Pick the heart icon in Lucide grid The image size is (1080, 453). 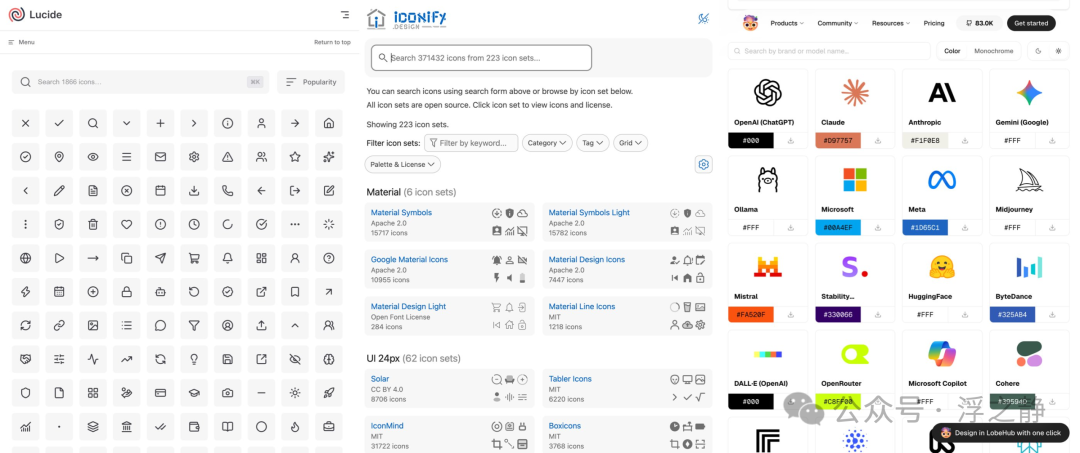click(127, 224)
